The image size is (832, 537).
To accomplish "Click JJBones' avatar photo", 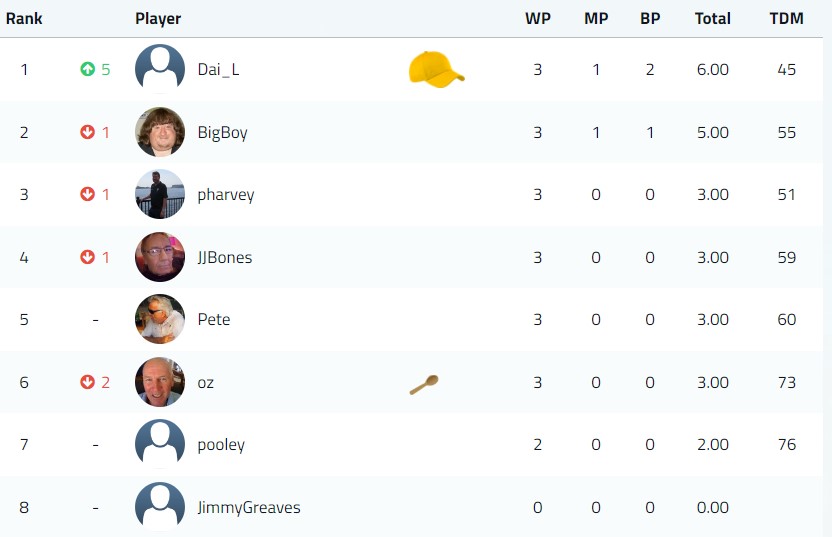I will click(160, 257).
